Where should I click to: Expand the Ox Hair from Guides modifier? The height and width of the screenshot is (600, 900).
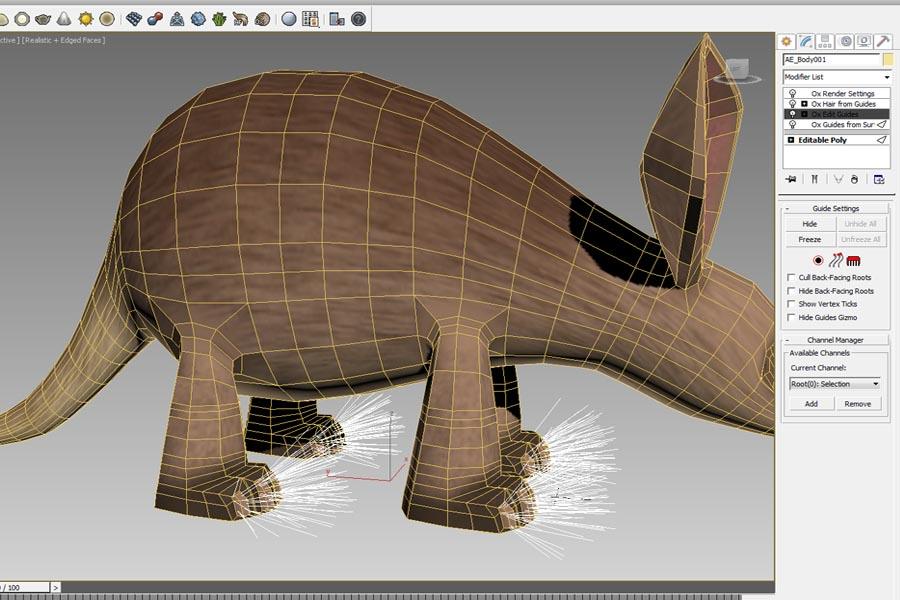point(804,104)
